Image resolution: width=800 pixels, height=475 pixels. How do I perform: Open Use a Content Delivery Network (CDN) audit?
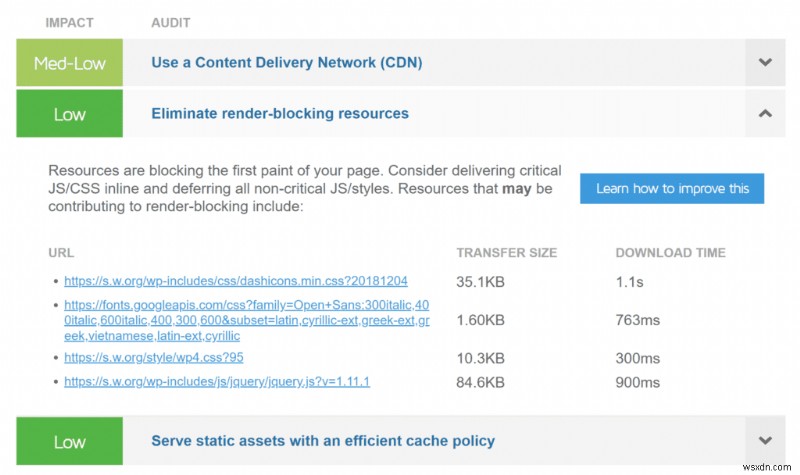287,62
